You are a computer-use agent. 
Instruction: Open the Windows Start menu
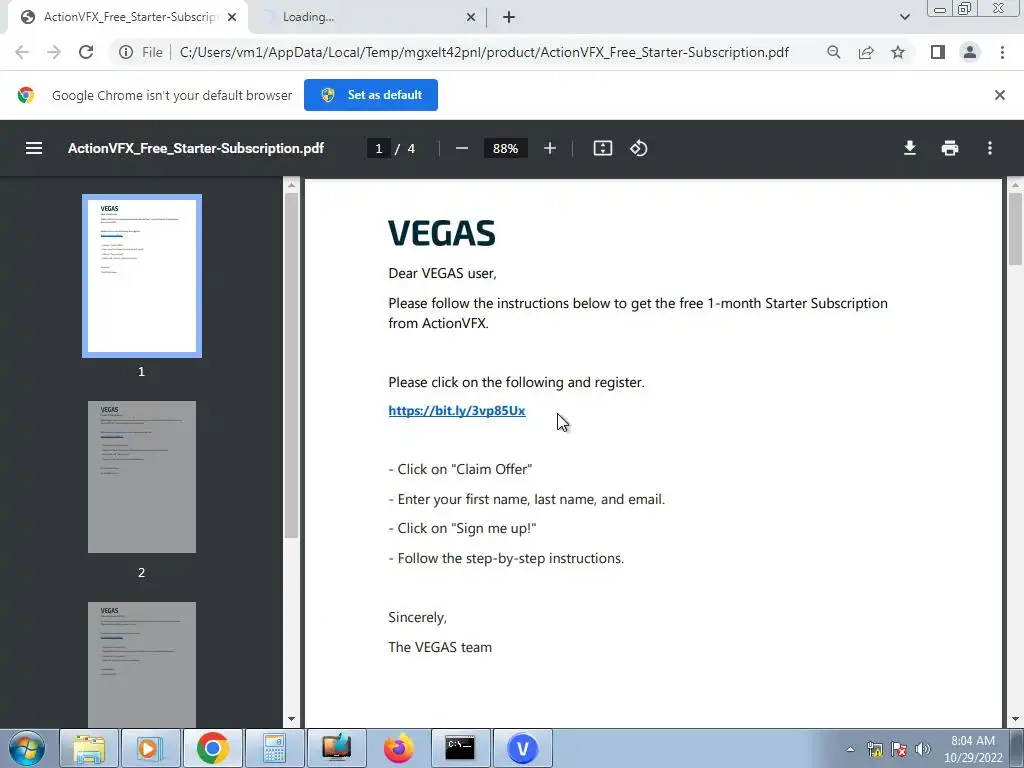tap(27, 748)
